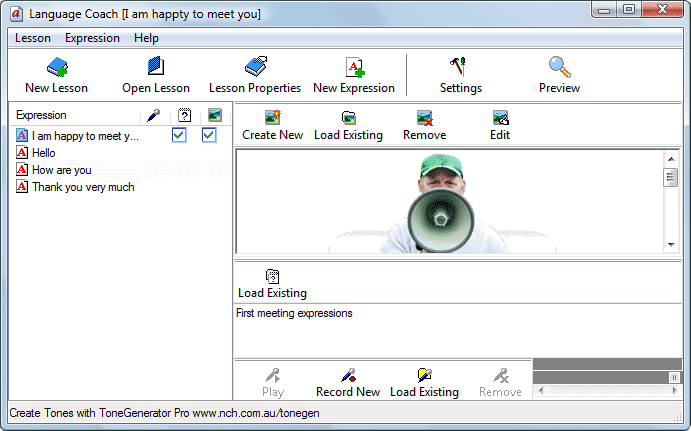The width and height of the screenshot is (691, 431).
Task: Toggle notes checkbox for I am happy row
Action: pyautogui.click(x=179, y=135)
